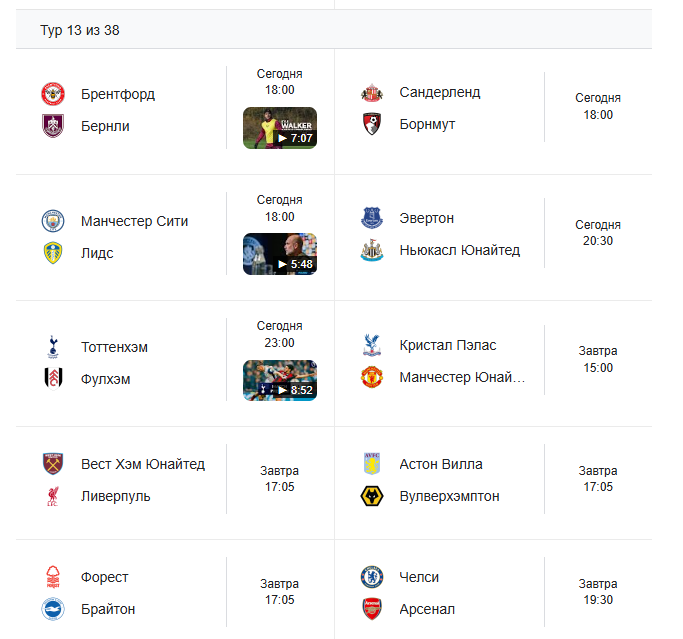
Task: Click the Chelsea club crest
Action: click(x=372, y=577)
